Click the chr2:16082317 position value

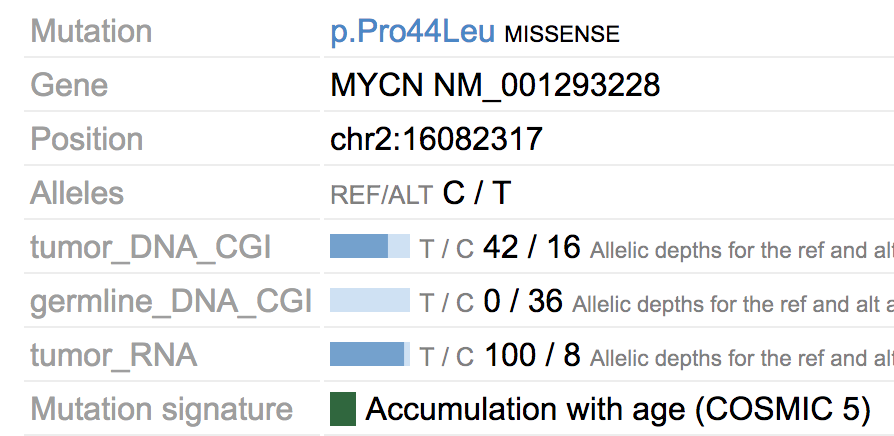pyautogui.click(x=436, y=139)
